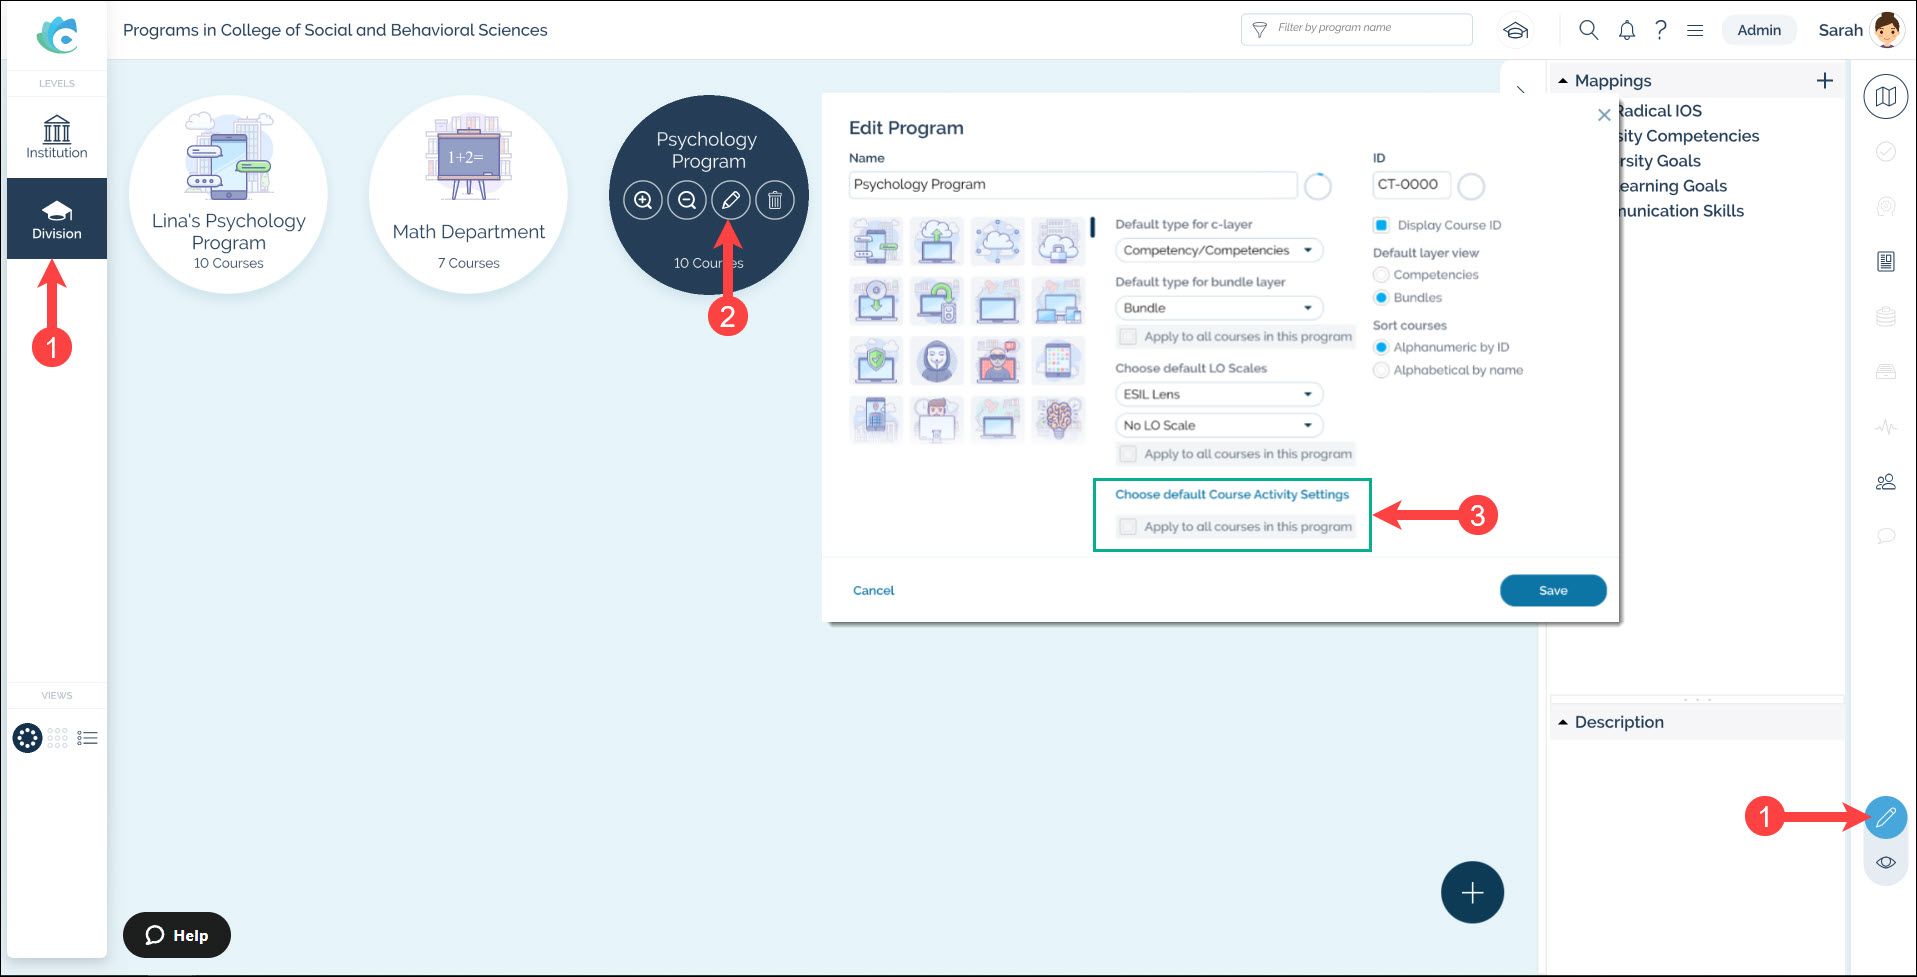Viewport: 1917px width, 977px height.
Task: Open the map icon in right sidebar
Action: point(1886,97)
